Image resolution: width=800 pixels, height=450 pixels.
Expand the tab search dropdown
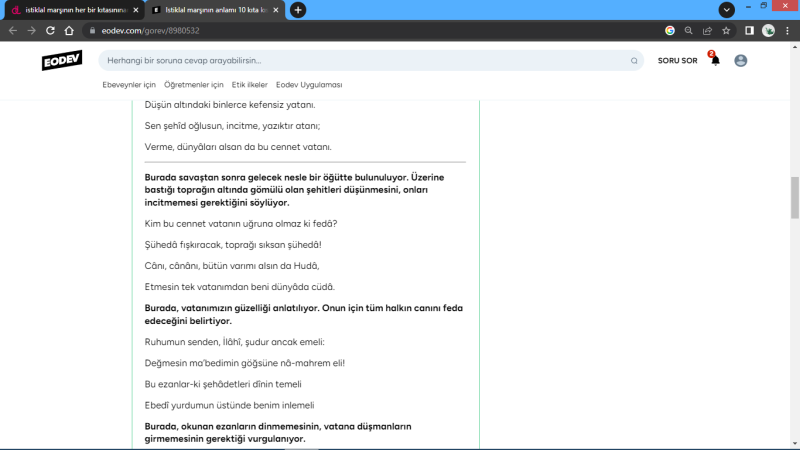727,10
